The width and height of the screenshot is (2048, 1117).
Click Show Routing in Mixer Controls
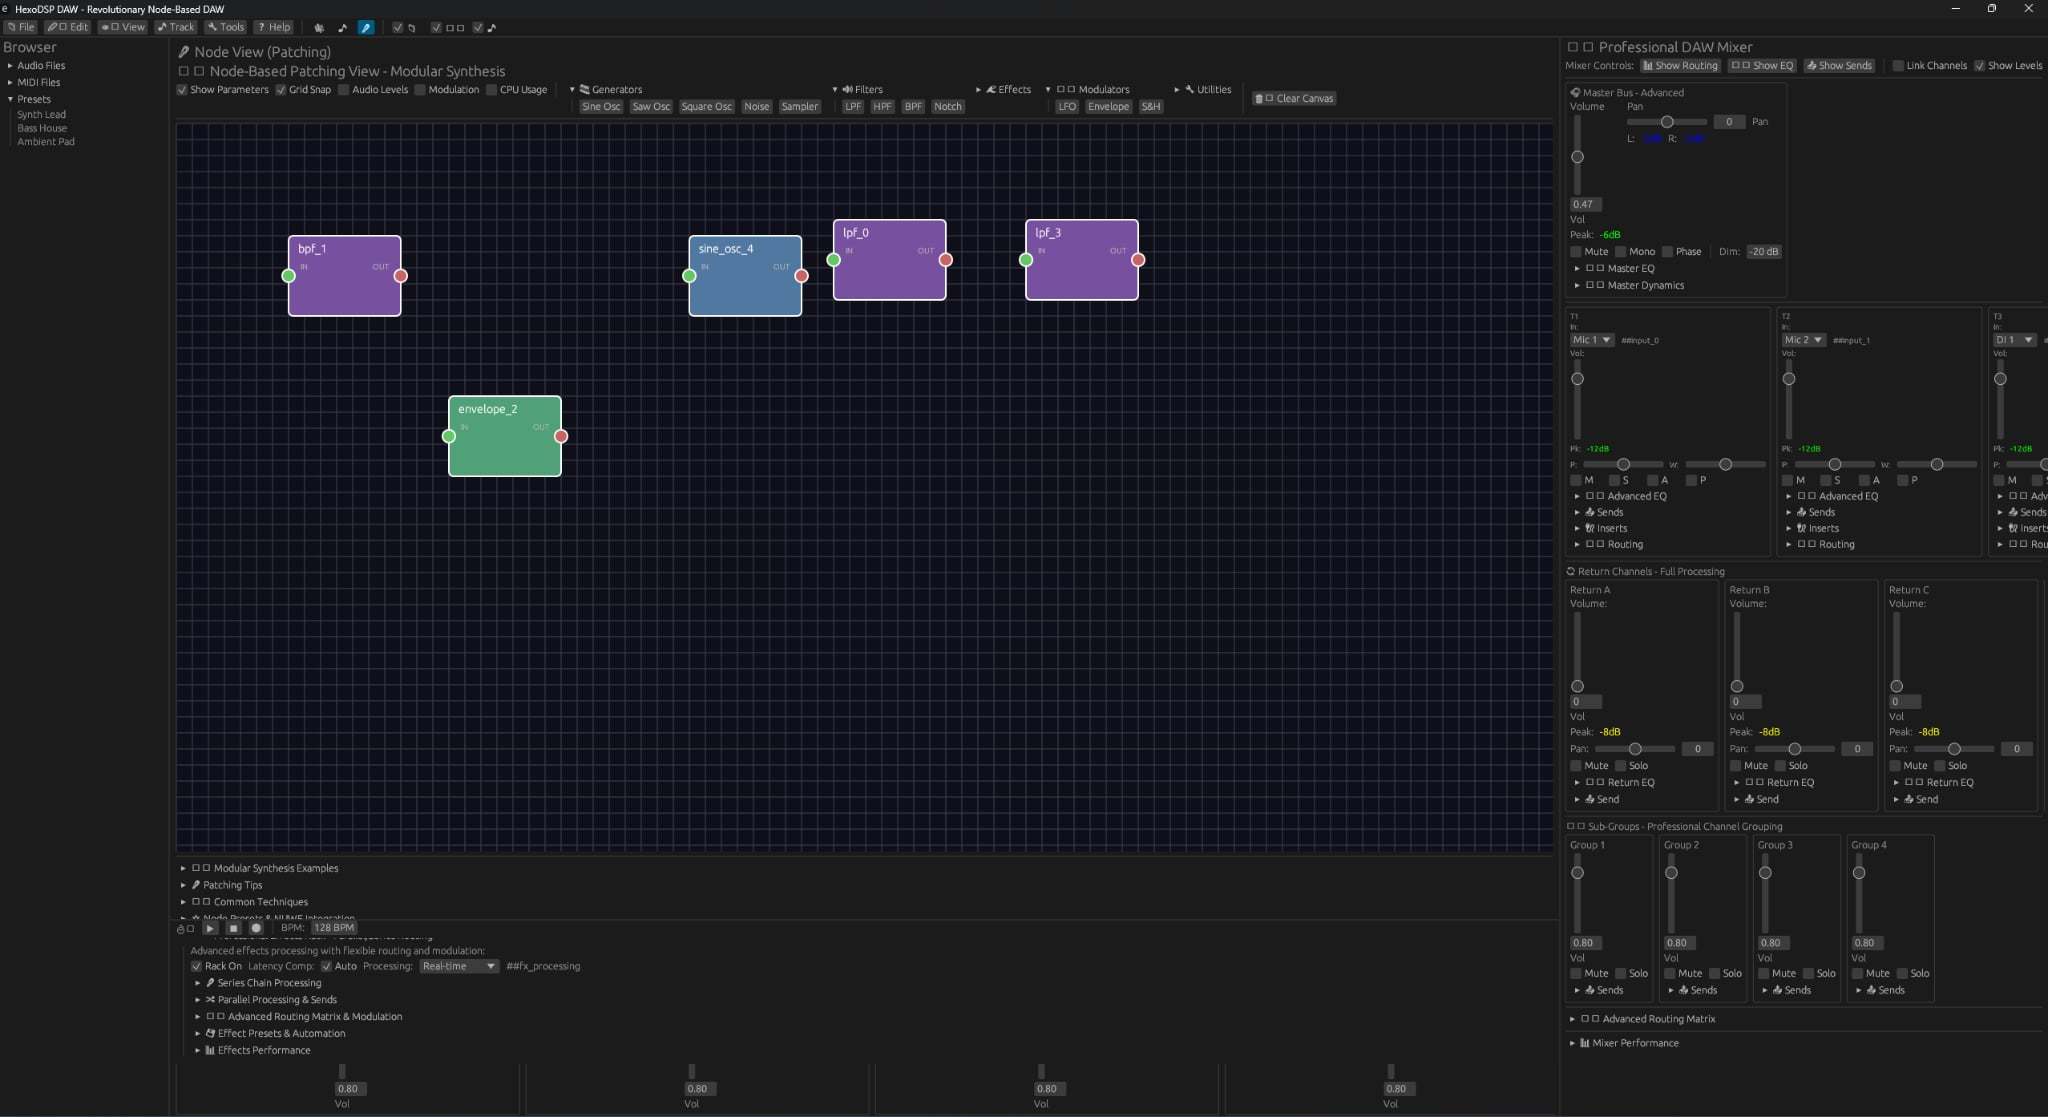pyautogui.click(x=1680, y=65)
